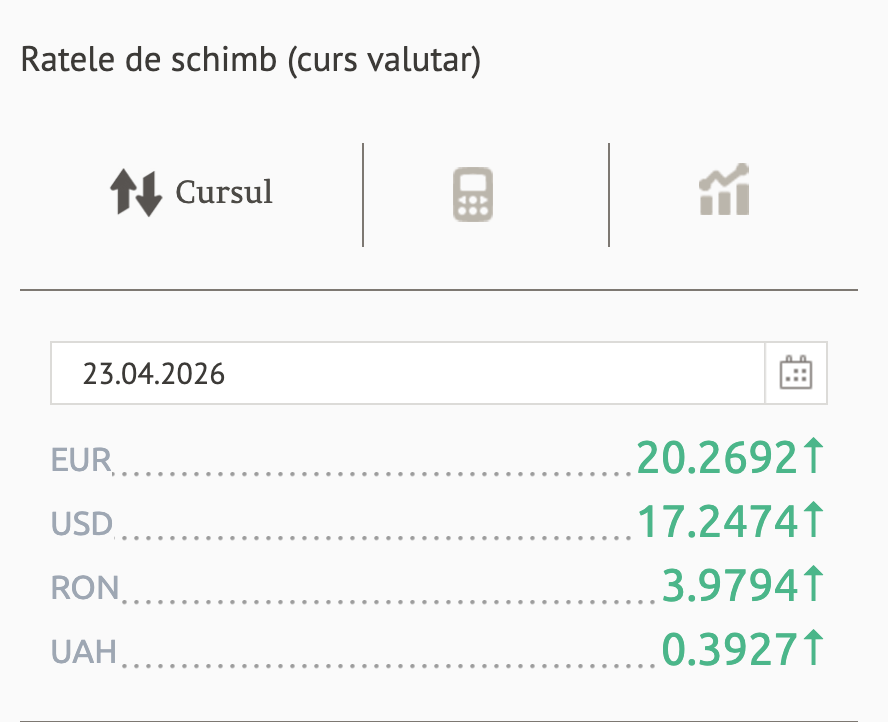888x722 pixels.
Task: Switch to the exchange rate chart tab
Action: tap(723, 190)
